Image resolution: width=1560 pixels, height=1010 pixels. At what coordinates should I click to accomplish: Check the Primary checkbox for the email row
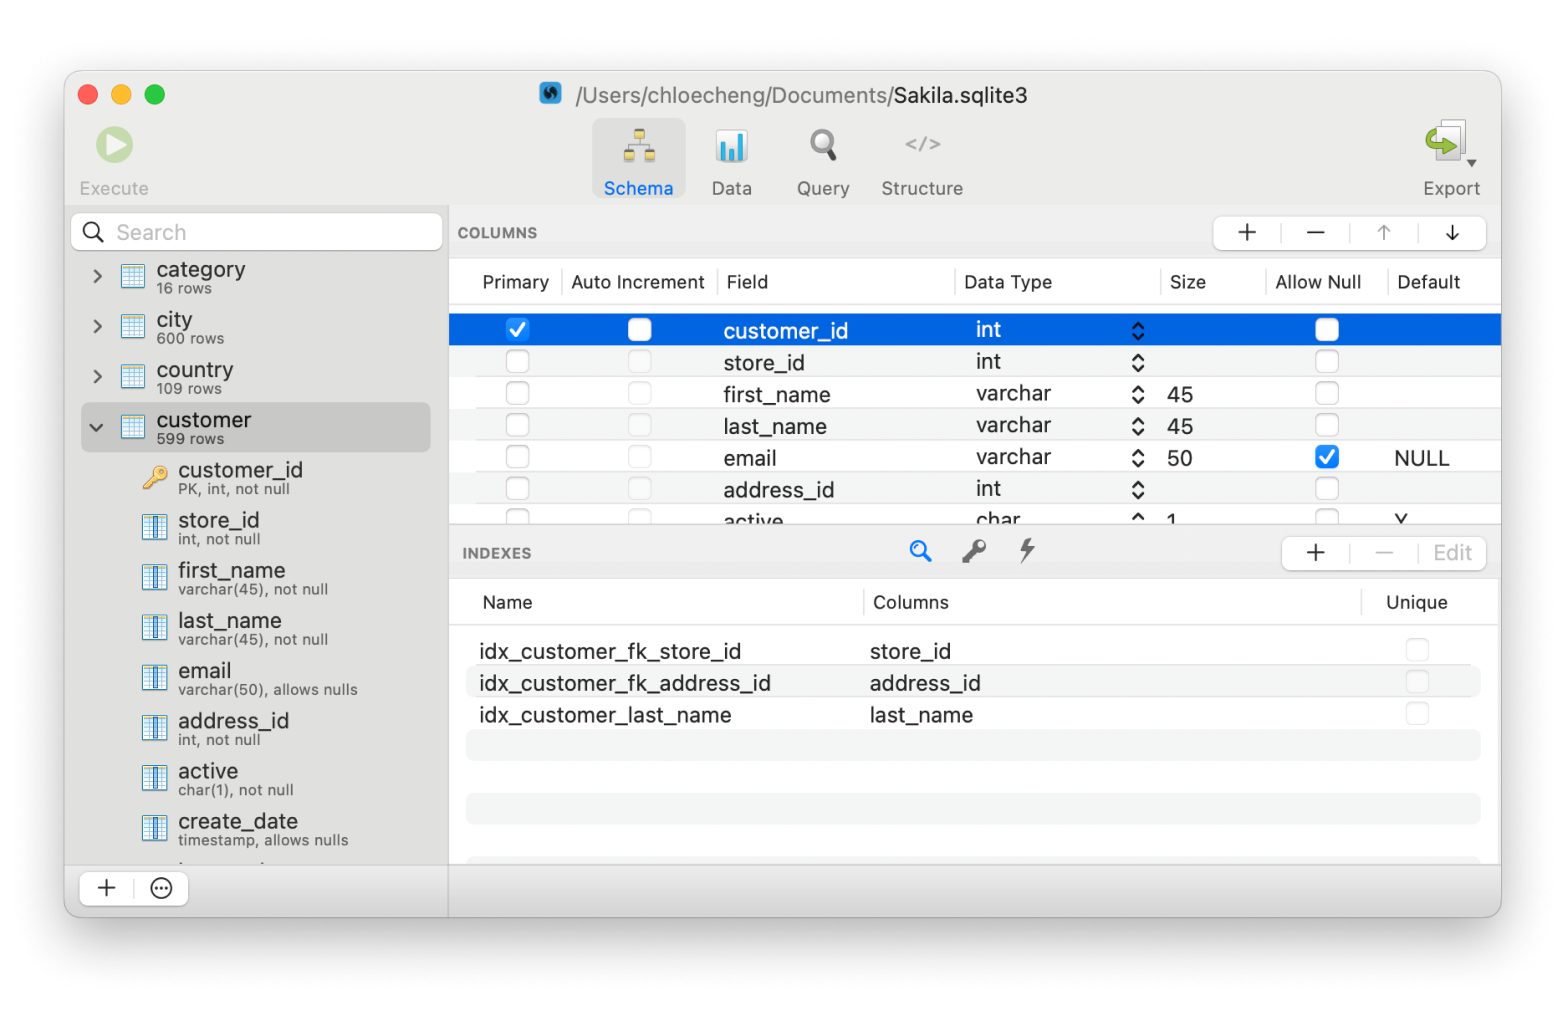click(x=517, y=457)
